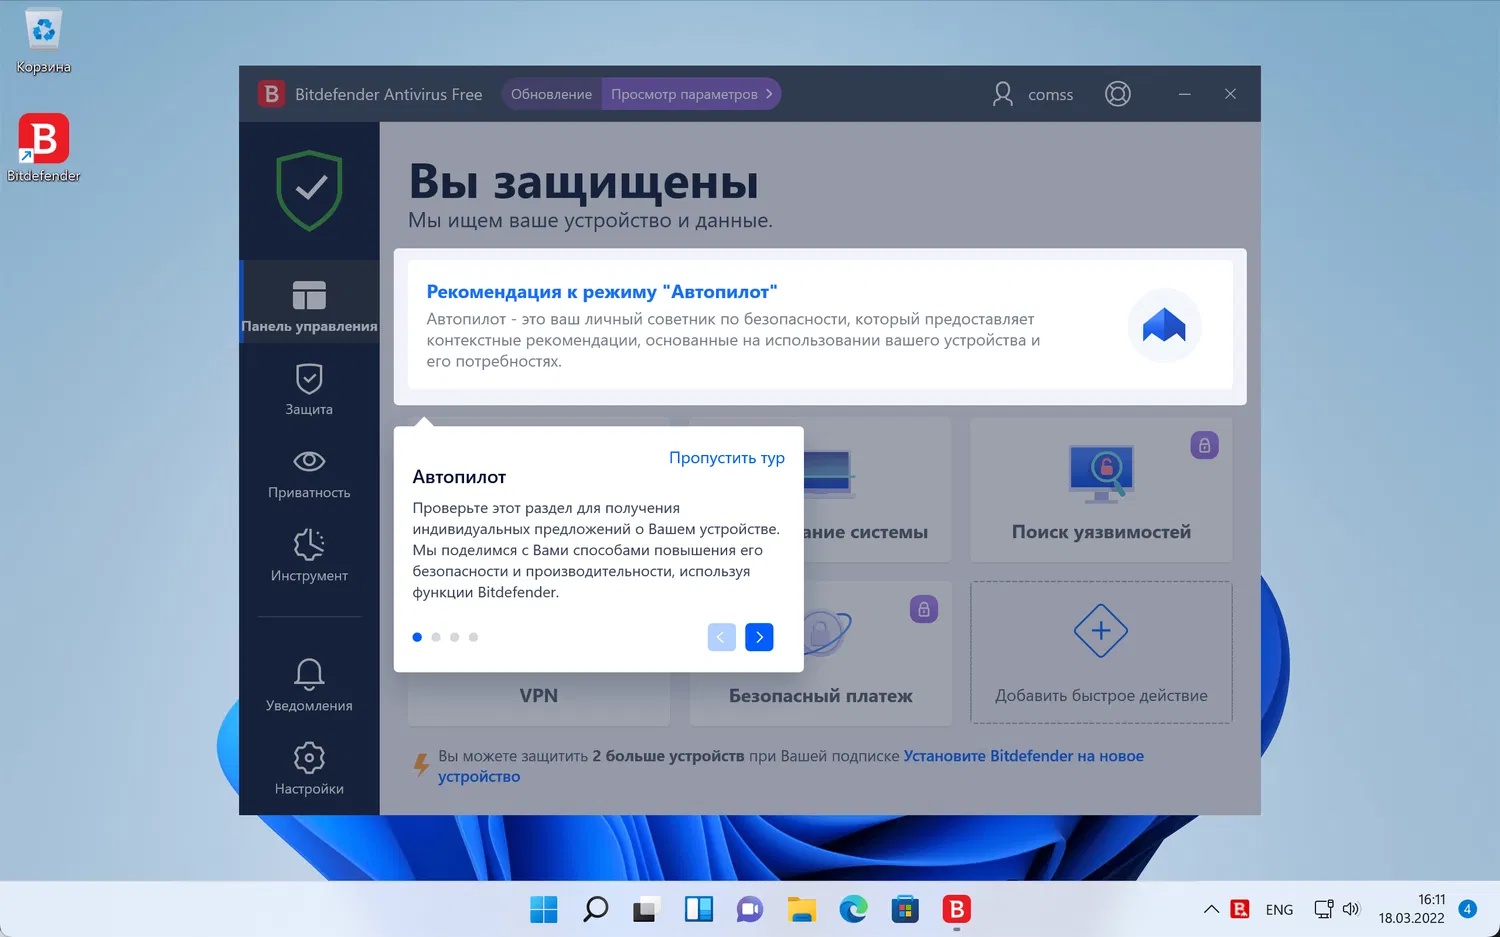Open volume control in system tray

tap(1351, 909)
